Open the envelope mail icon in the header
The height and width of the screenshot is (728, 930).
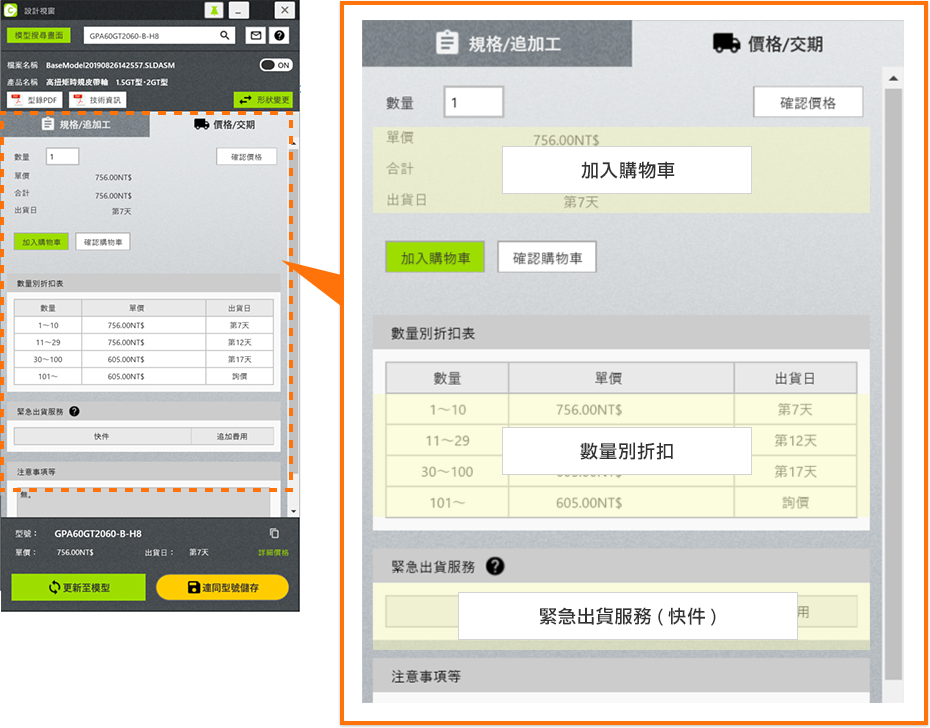[255, 35]
